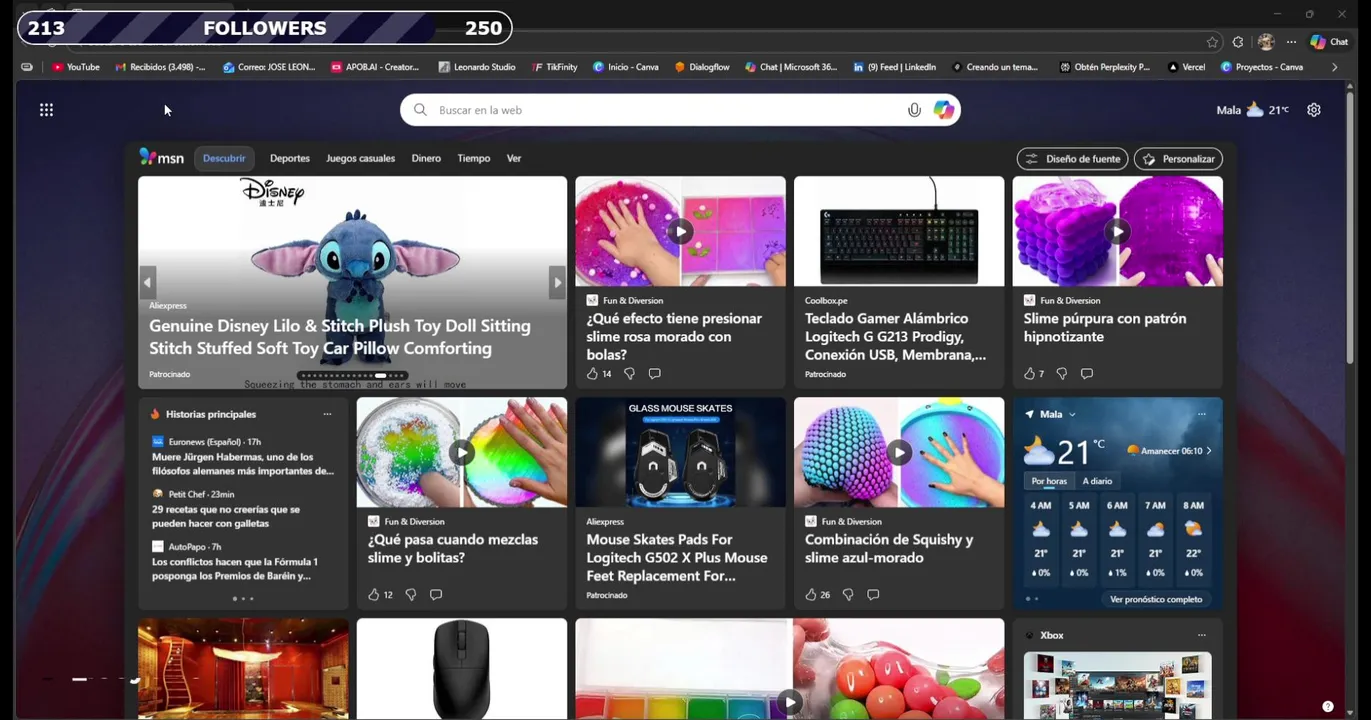
Task: Open the browser profile avatar
Action: tap(1266, 42)
